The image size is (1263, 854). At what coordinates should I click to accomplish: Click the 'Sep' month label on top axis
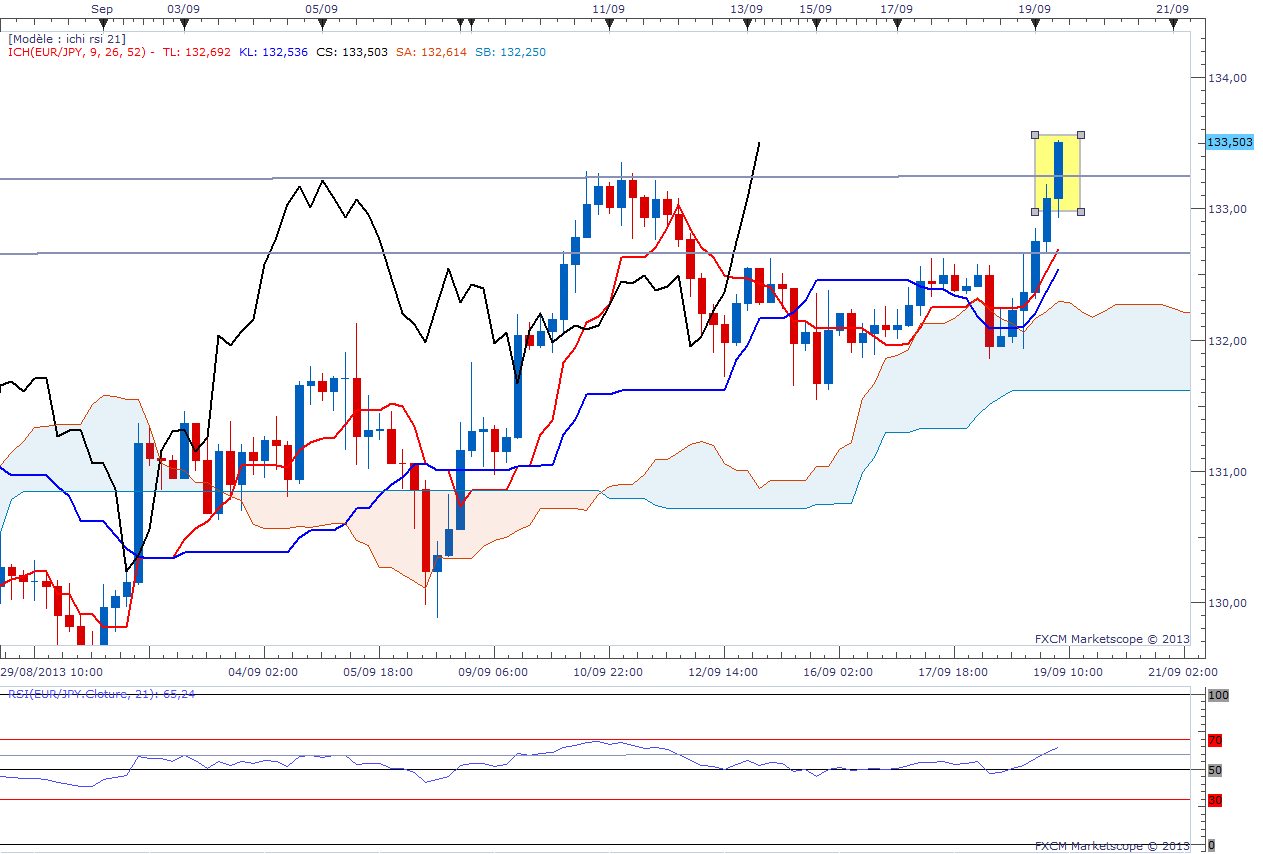click(x=102, y=8)
